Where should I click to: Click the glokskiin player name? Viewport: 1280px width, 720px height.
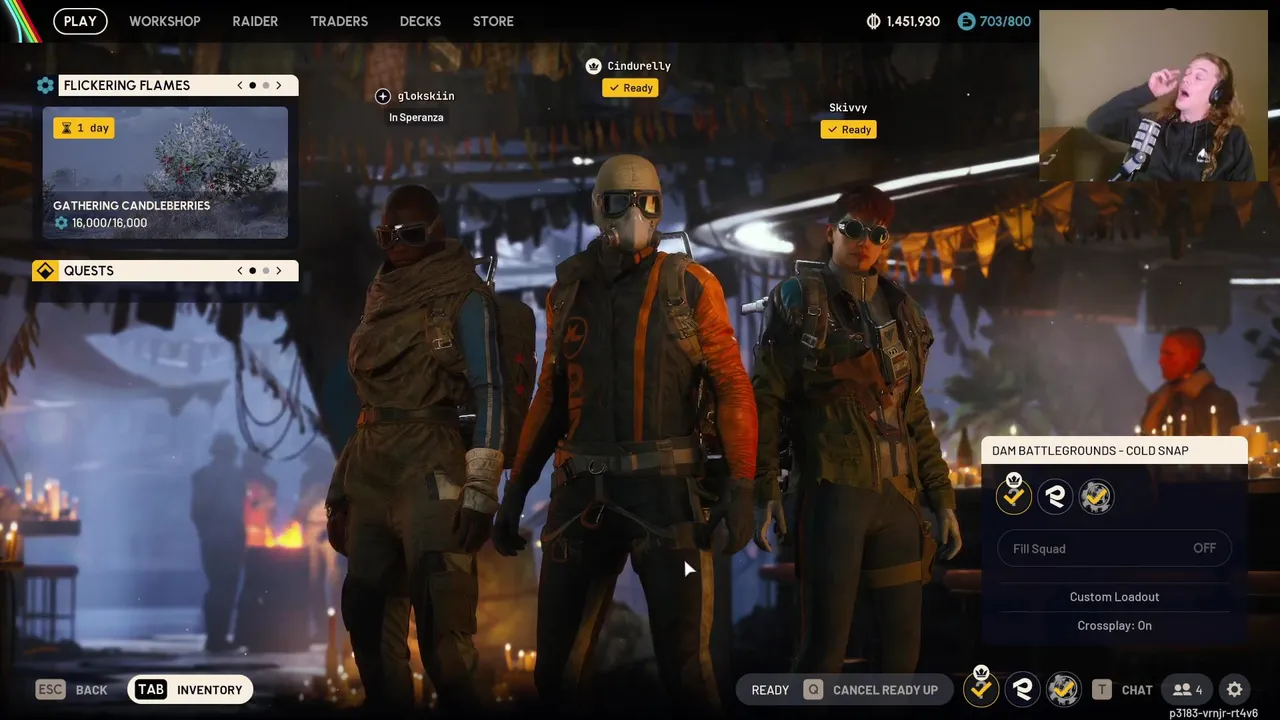[426, 96]
